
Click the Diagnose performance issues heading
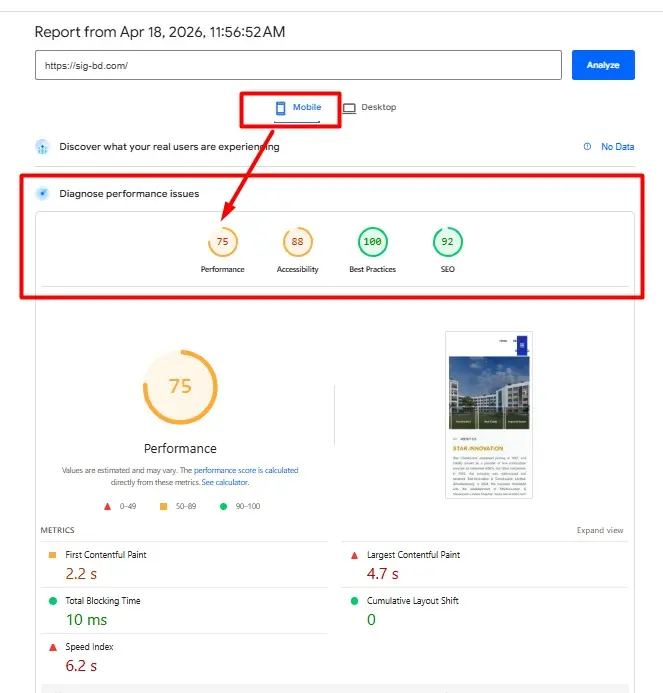[x=129, y=194]
